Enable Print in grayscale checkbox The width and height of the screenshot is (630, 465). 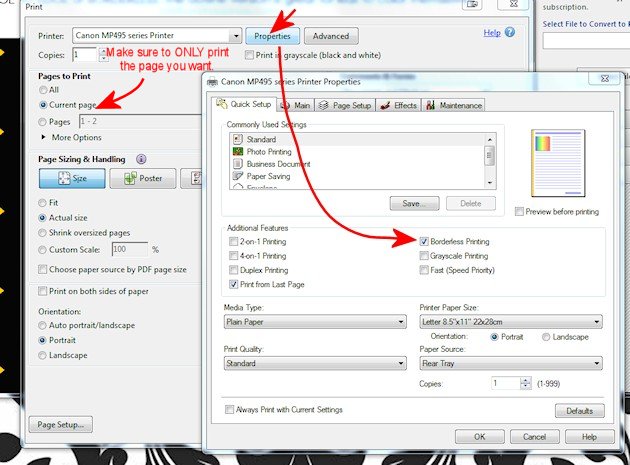tap(250, 55)
